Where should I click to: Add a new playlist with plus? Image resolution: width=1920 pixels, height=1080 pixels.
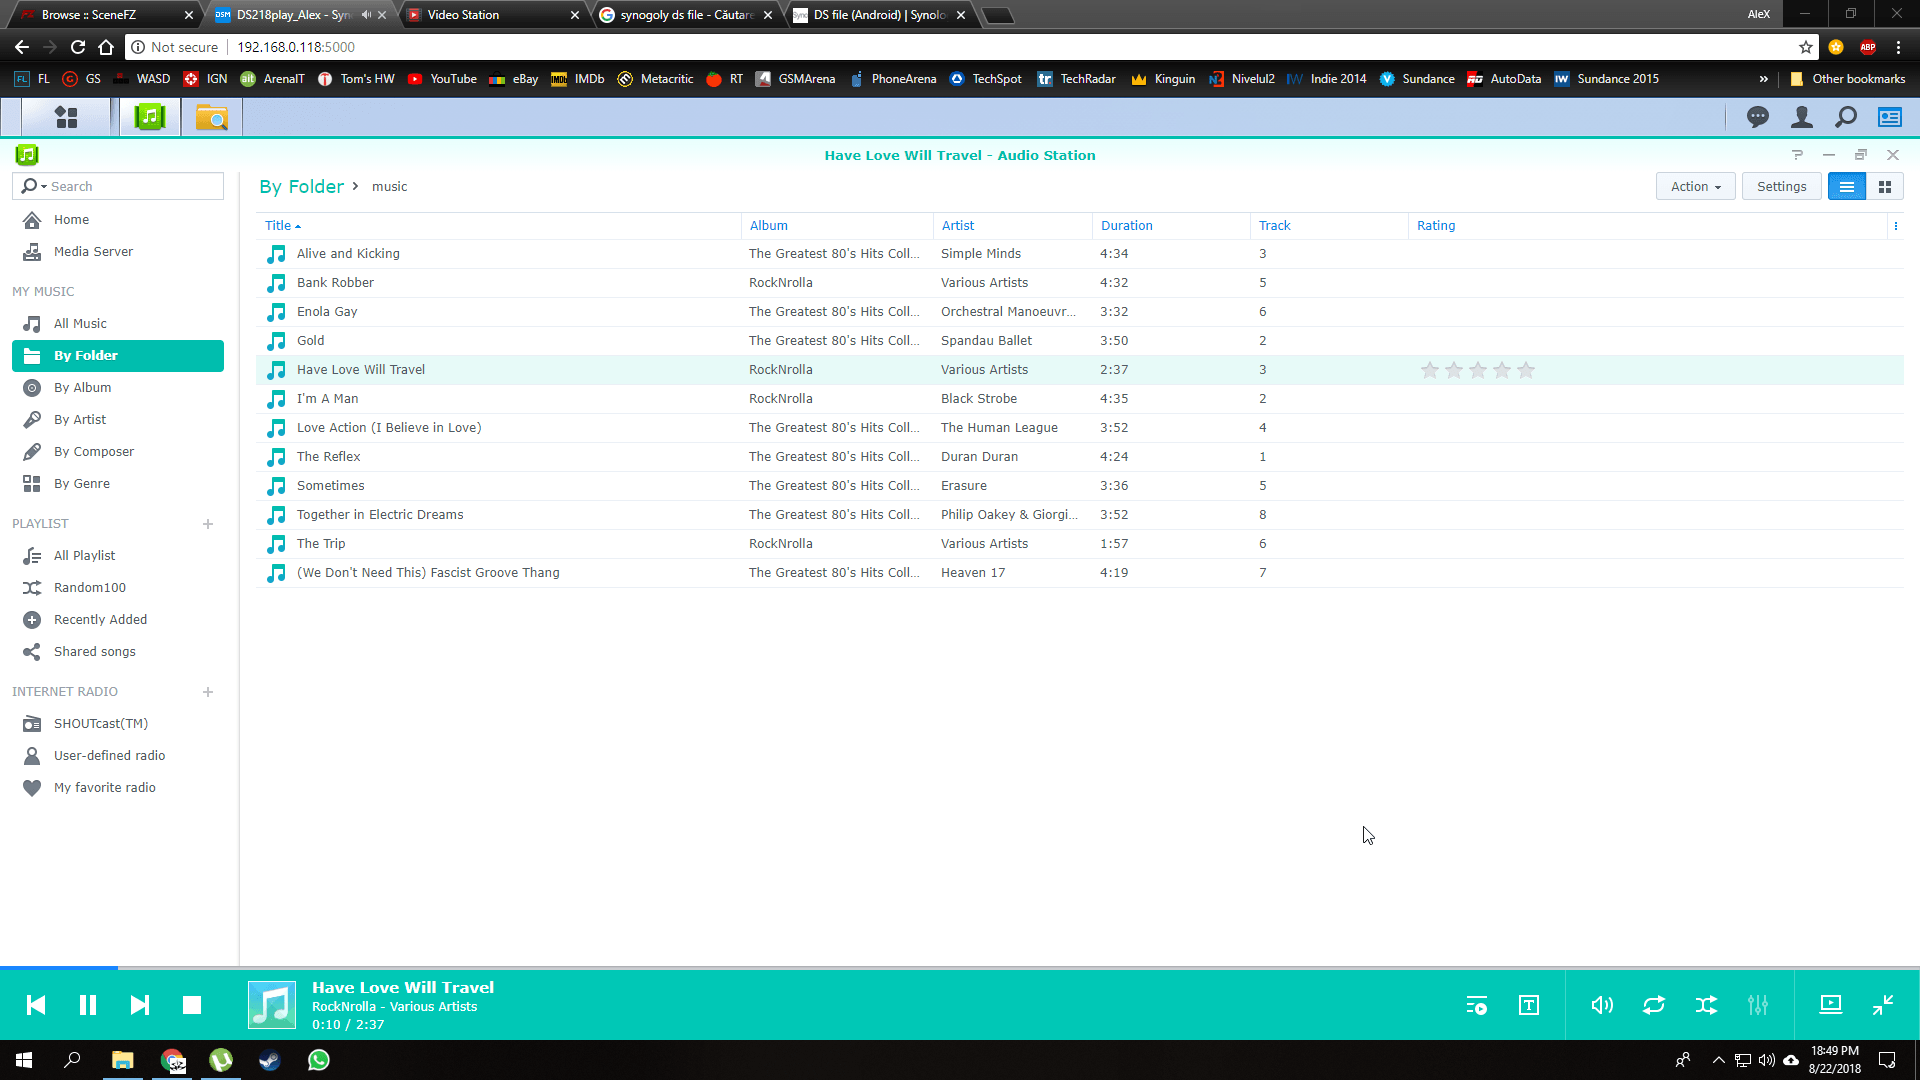(x=208, y=524)
